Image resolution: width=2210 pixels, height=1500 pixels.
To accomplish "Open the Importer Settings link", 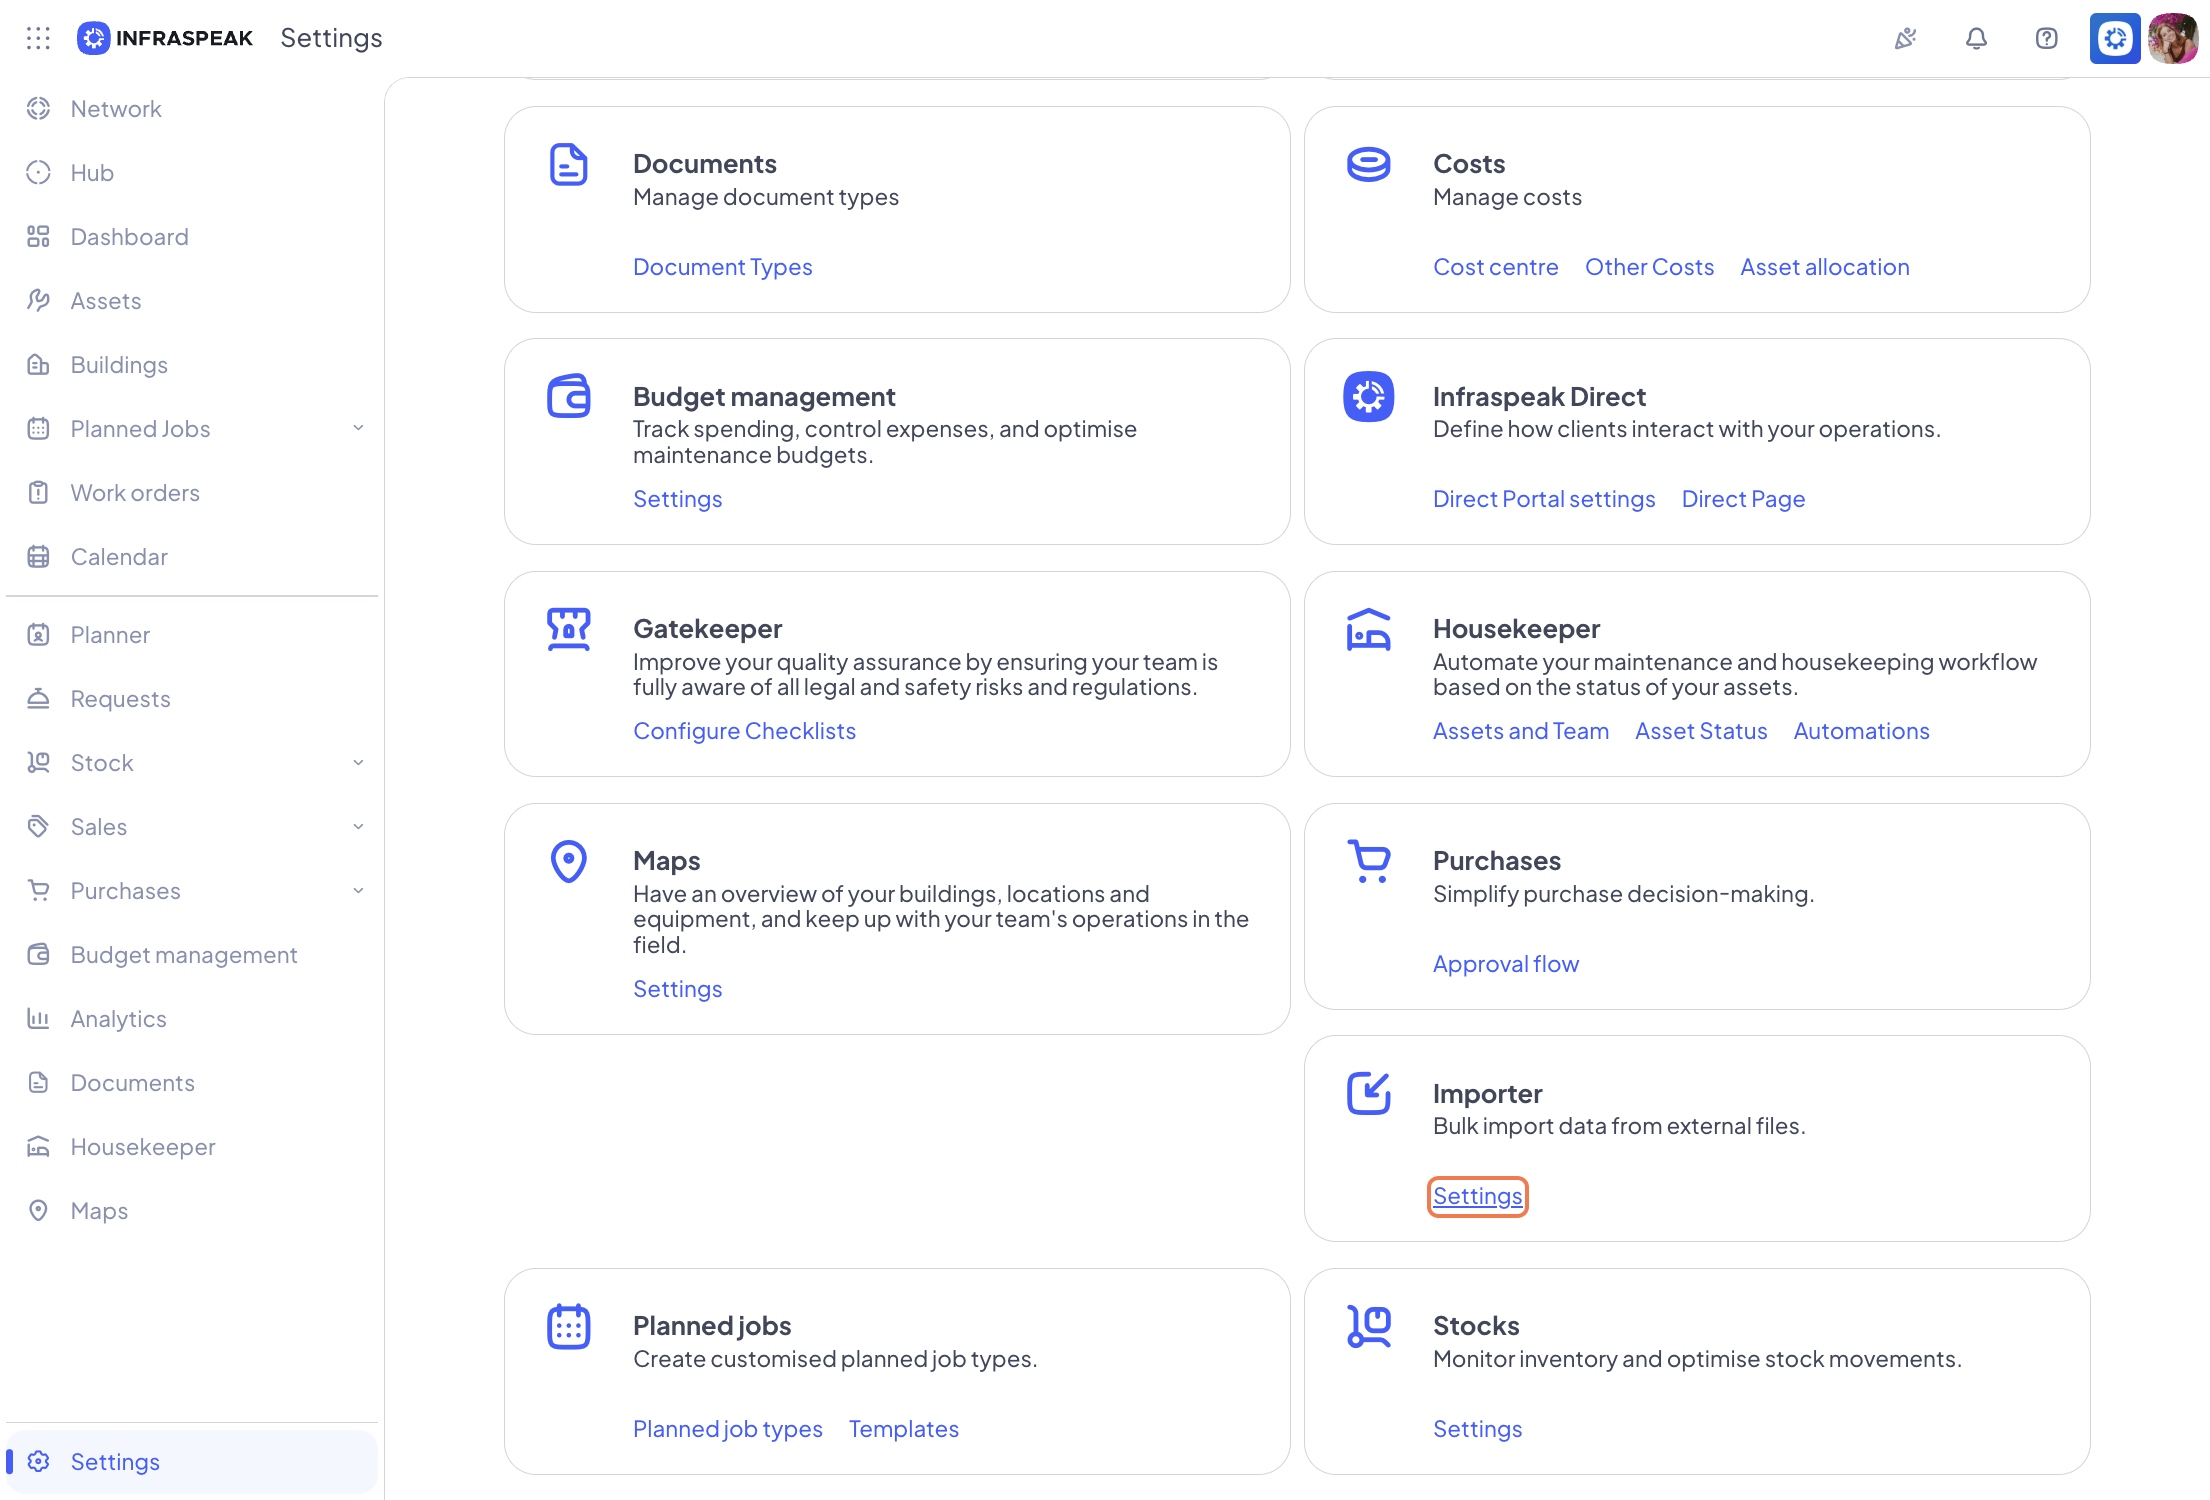I will [x=1477, y=1196].
